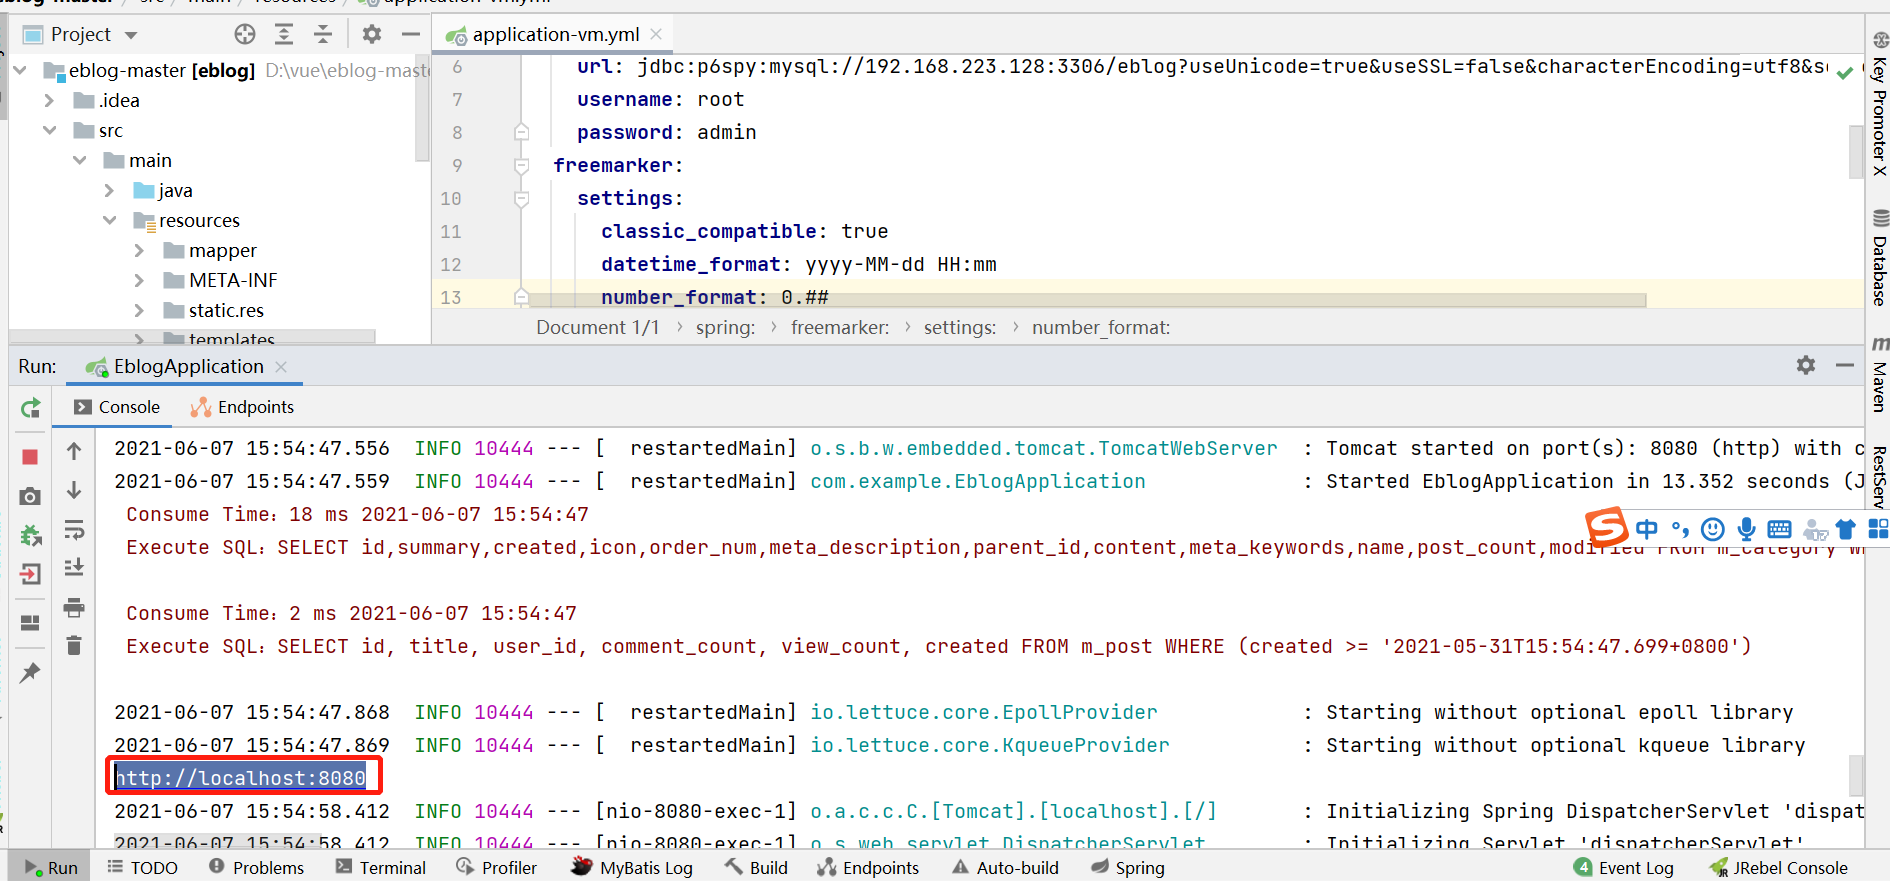1890x881 pixels.
Task: Click the Exit run icon
Action: pos(31,574)
